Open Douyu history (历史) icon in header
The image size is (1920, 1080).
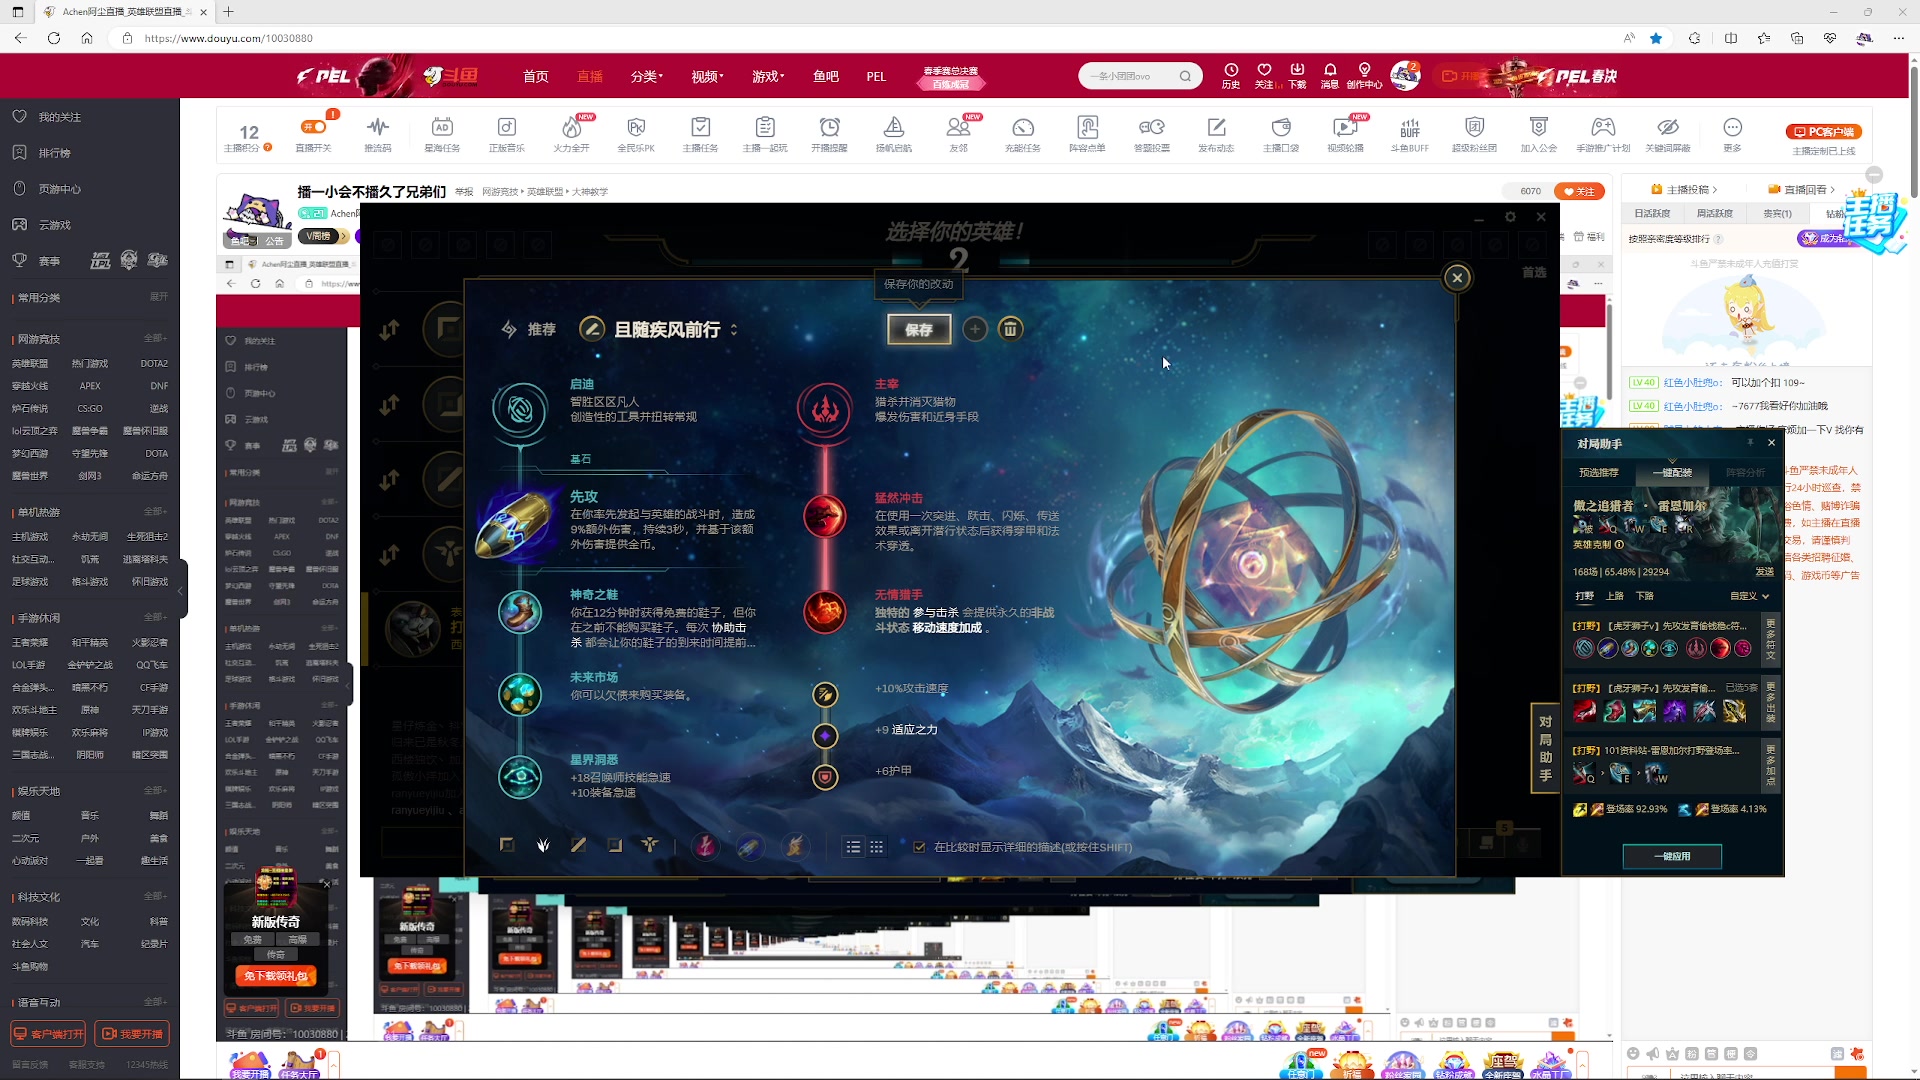tap(1231, 76)
